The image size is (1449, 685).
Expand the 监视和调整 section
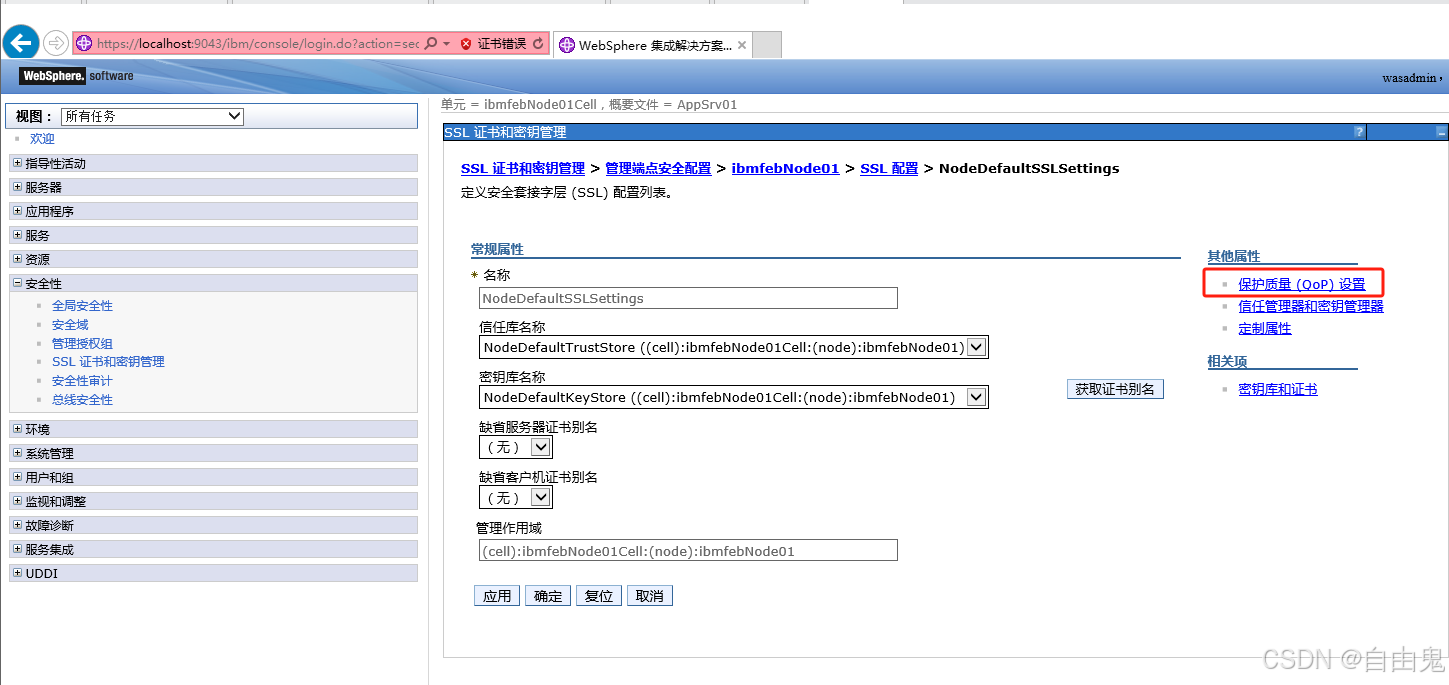coord(17,501)
